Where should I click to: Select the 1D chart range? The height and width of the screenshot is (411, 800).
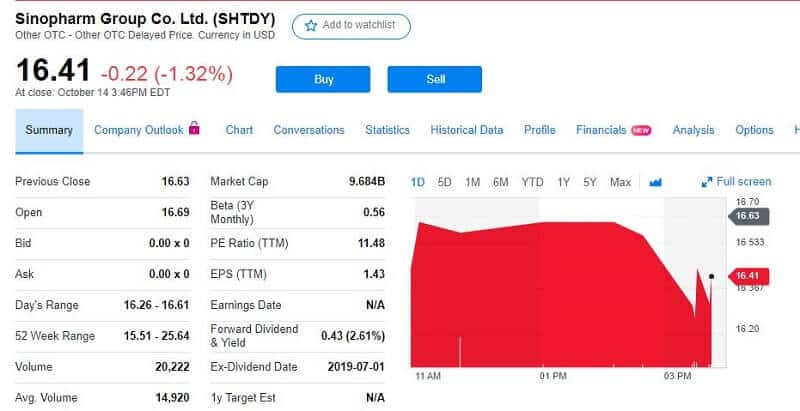tap(418, 182)
